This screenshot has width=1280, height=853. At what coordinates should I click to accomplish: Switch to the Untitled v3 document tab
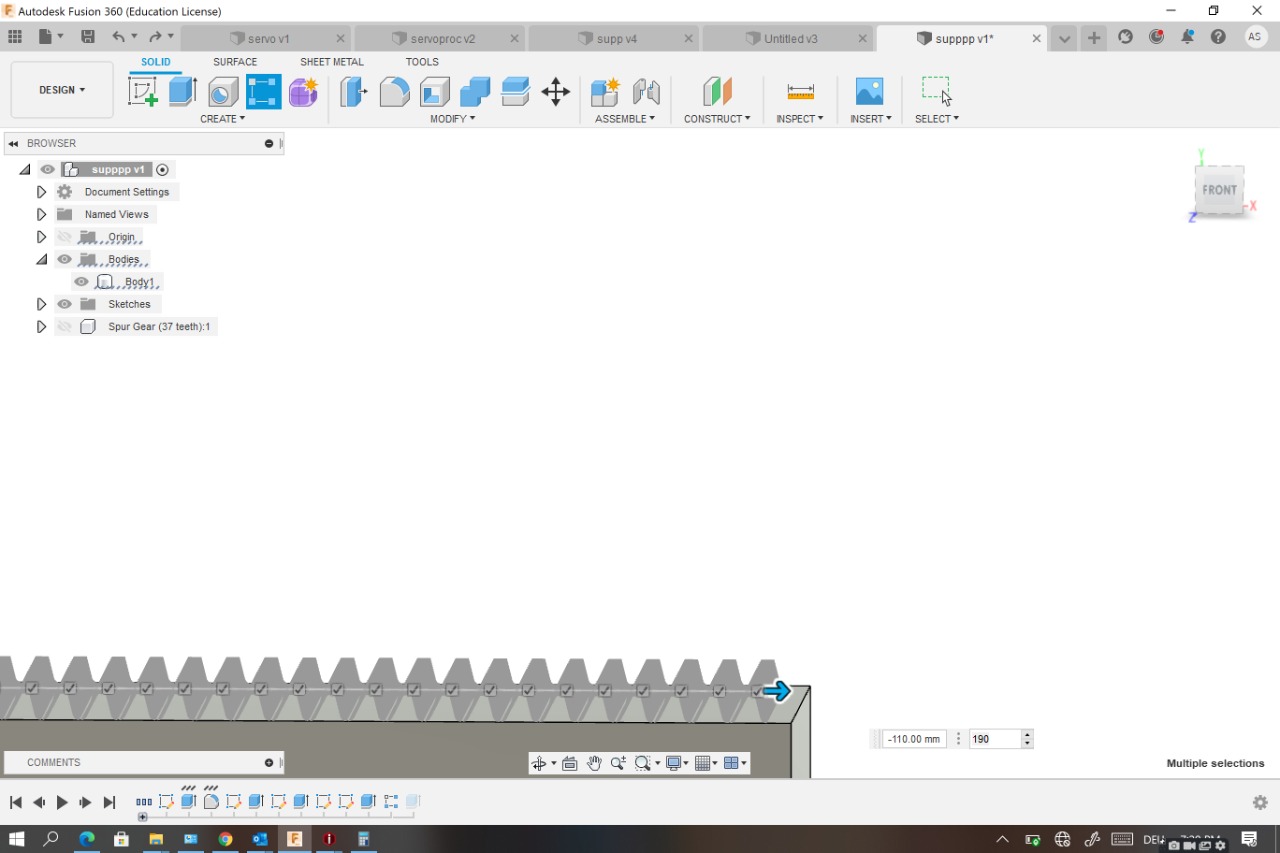click(790, 38)
